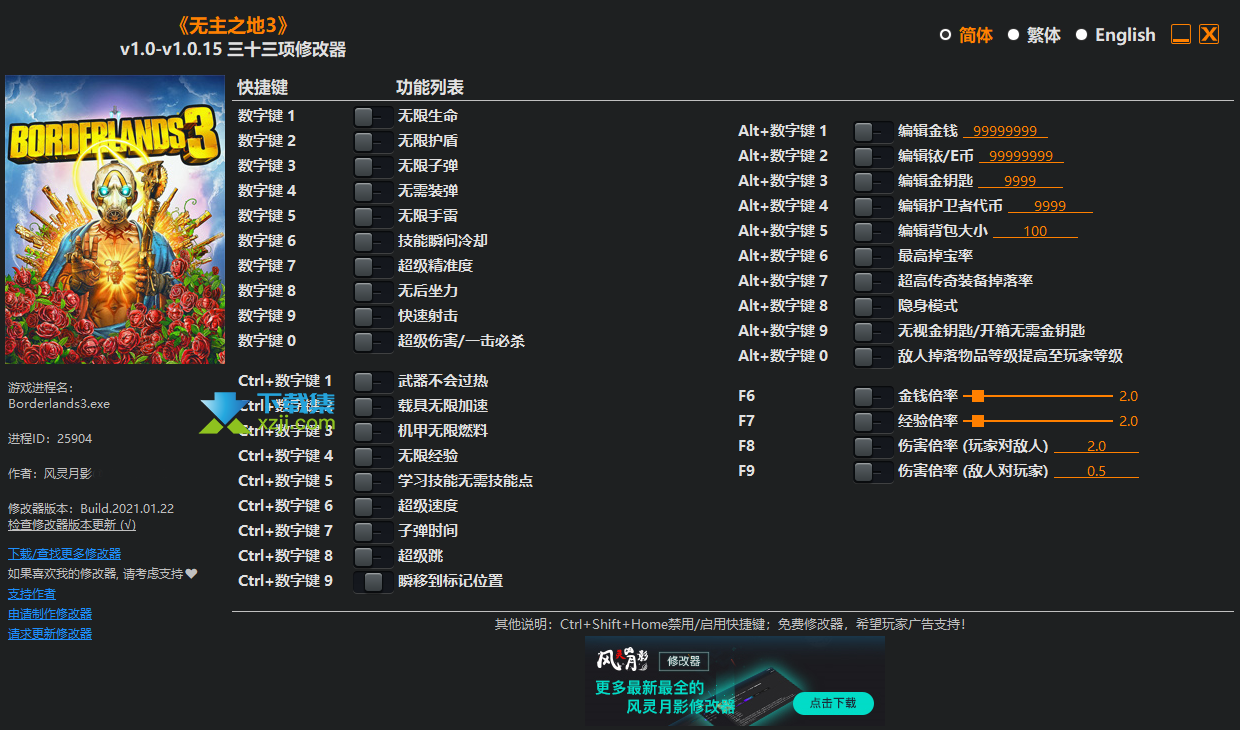Enable 超高传奇装备掉落率 switch
1240x730 pixels.
pyautogui.click(x=873, y=281)
